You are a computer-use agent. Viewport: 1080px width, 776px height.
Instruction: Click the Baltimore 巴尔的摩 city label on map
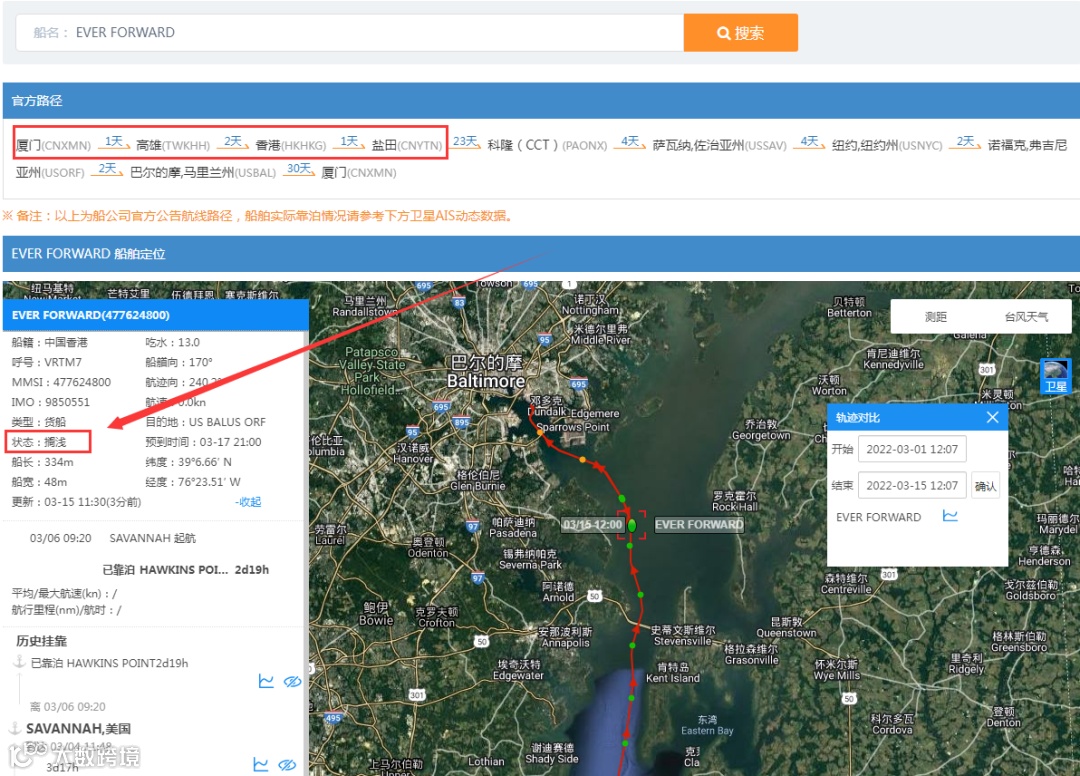(x=486, y=372)
